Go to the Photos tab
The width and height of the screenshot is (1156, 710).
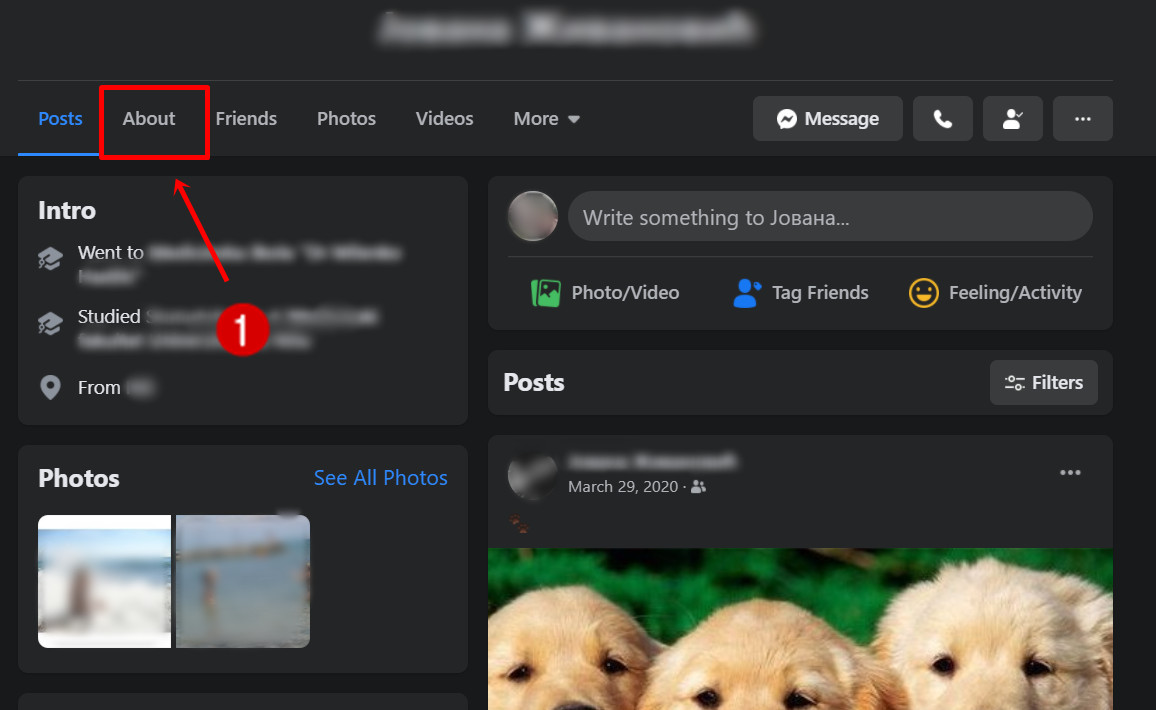tap(347, 119)
